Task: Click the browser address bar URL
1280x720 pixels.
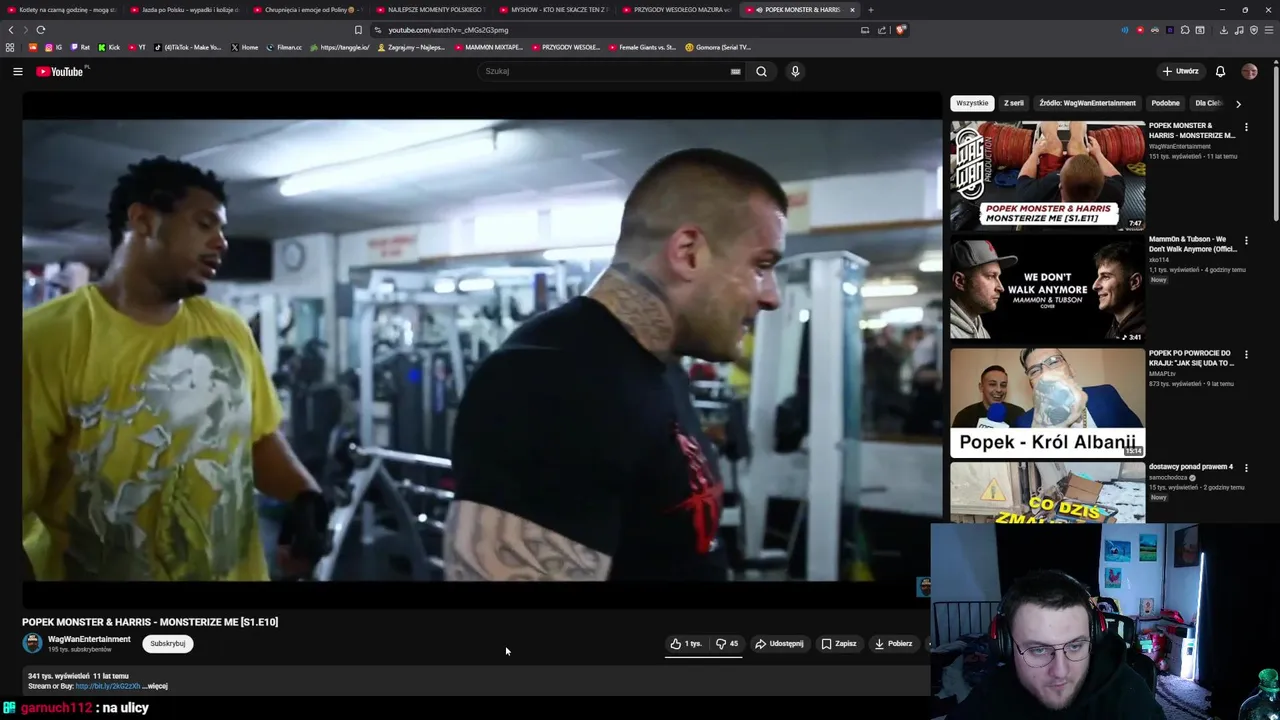Action: coord(448,30)
